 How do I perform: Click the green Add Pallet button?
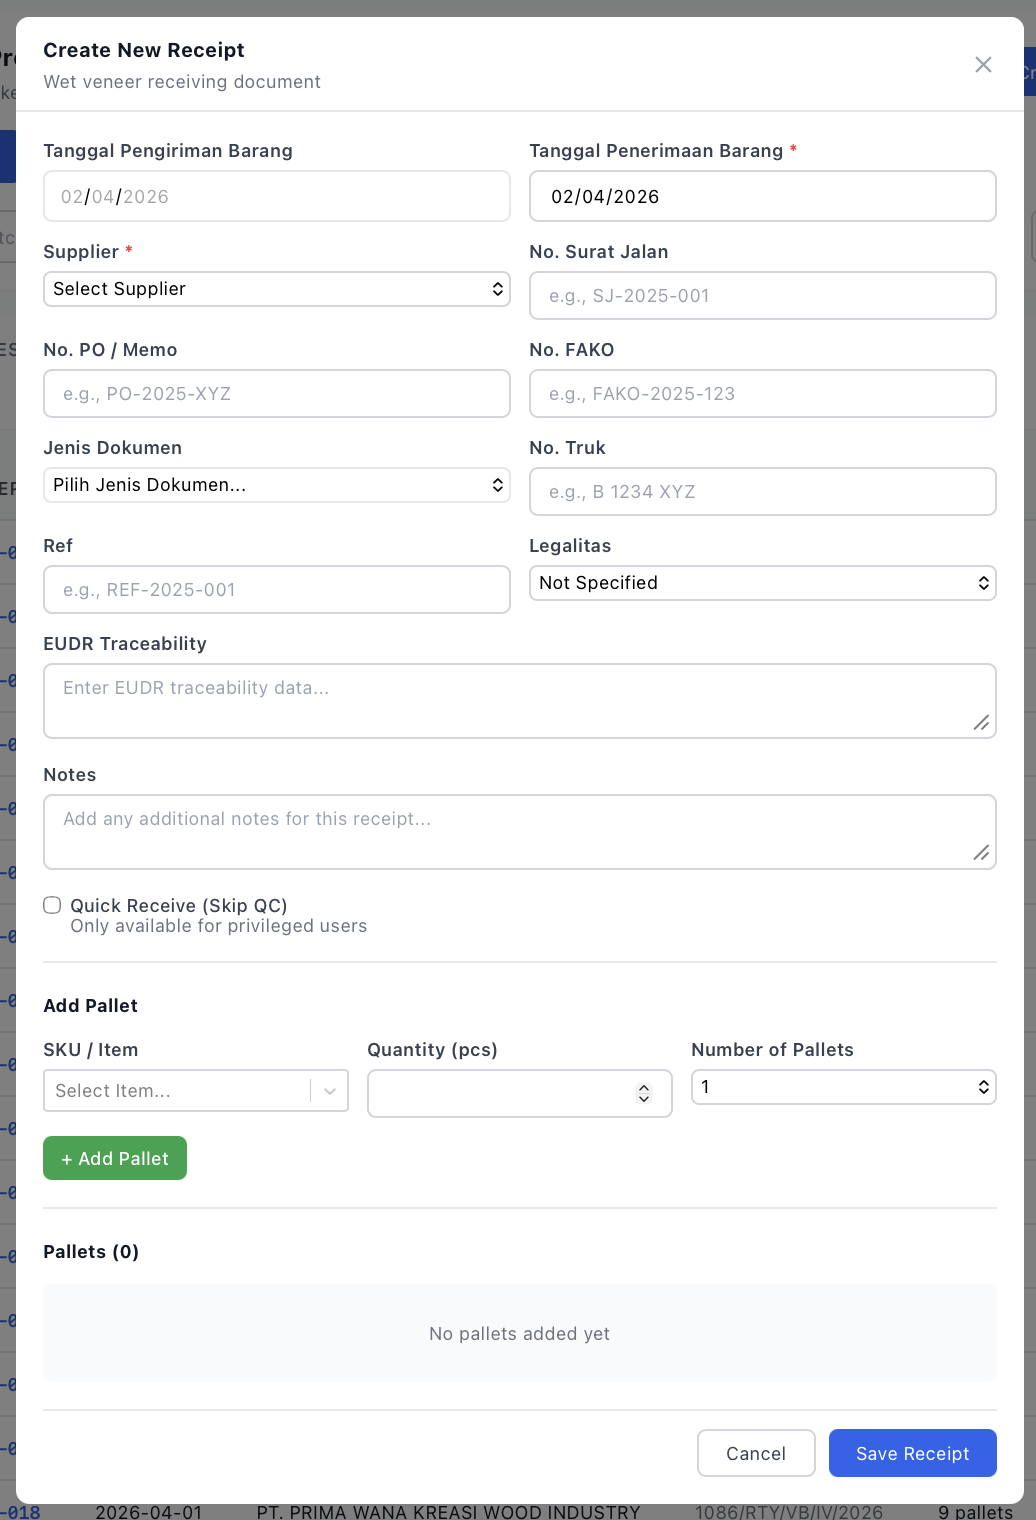(x=115, y=1158)
